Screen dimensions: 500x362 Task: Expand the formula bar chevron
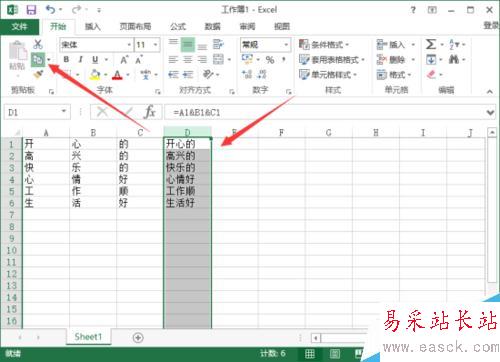click(490, 113)
